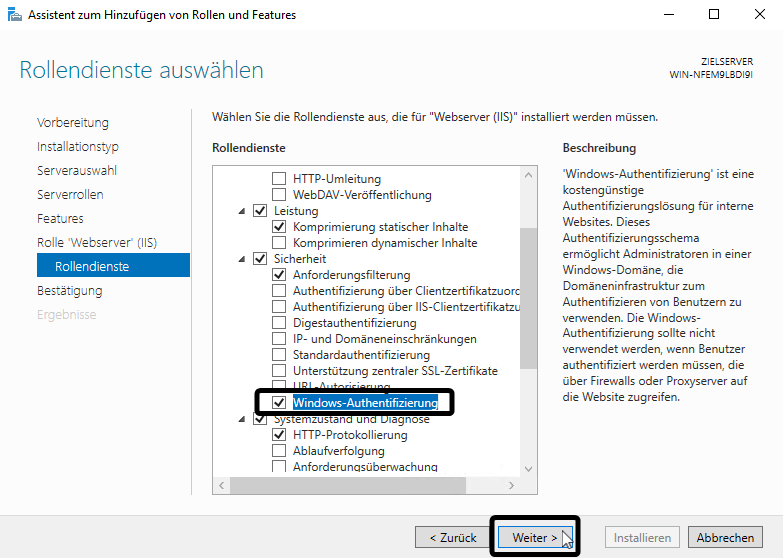Collapse the Leistung tree node
This screenshot has height=558, width=783.
pyautogui.click(x=242, y=211)
